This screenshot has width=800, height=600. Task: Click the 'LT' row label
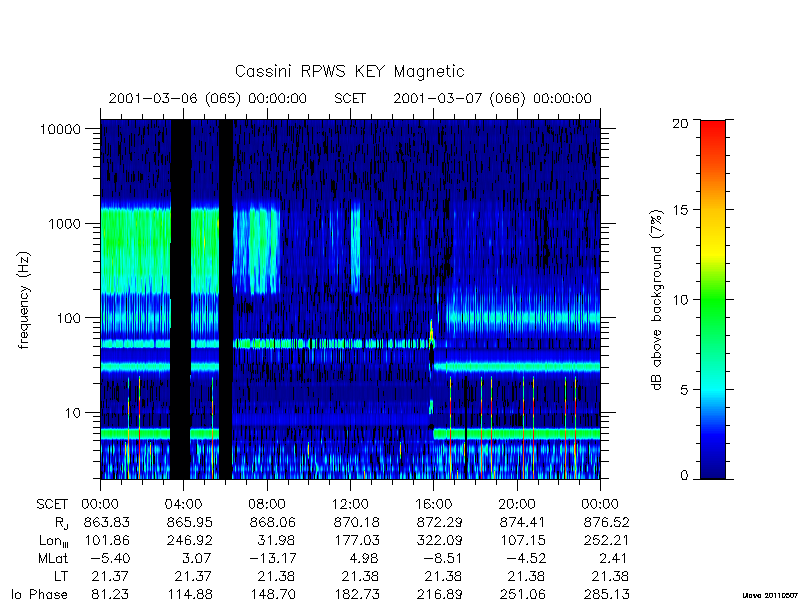pos(61,577)
